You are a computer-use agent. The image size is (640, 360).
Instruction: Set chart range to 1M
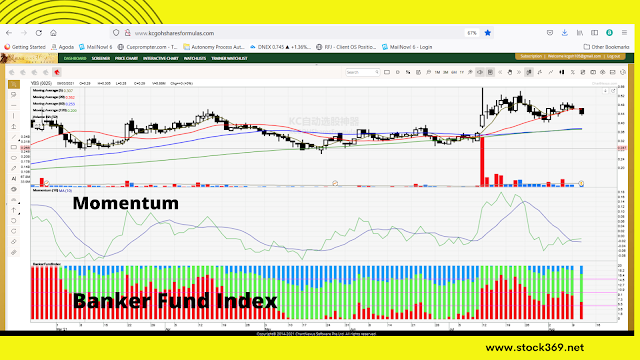point(437,72)
